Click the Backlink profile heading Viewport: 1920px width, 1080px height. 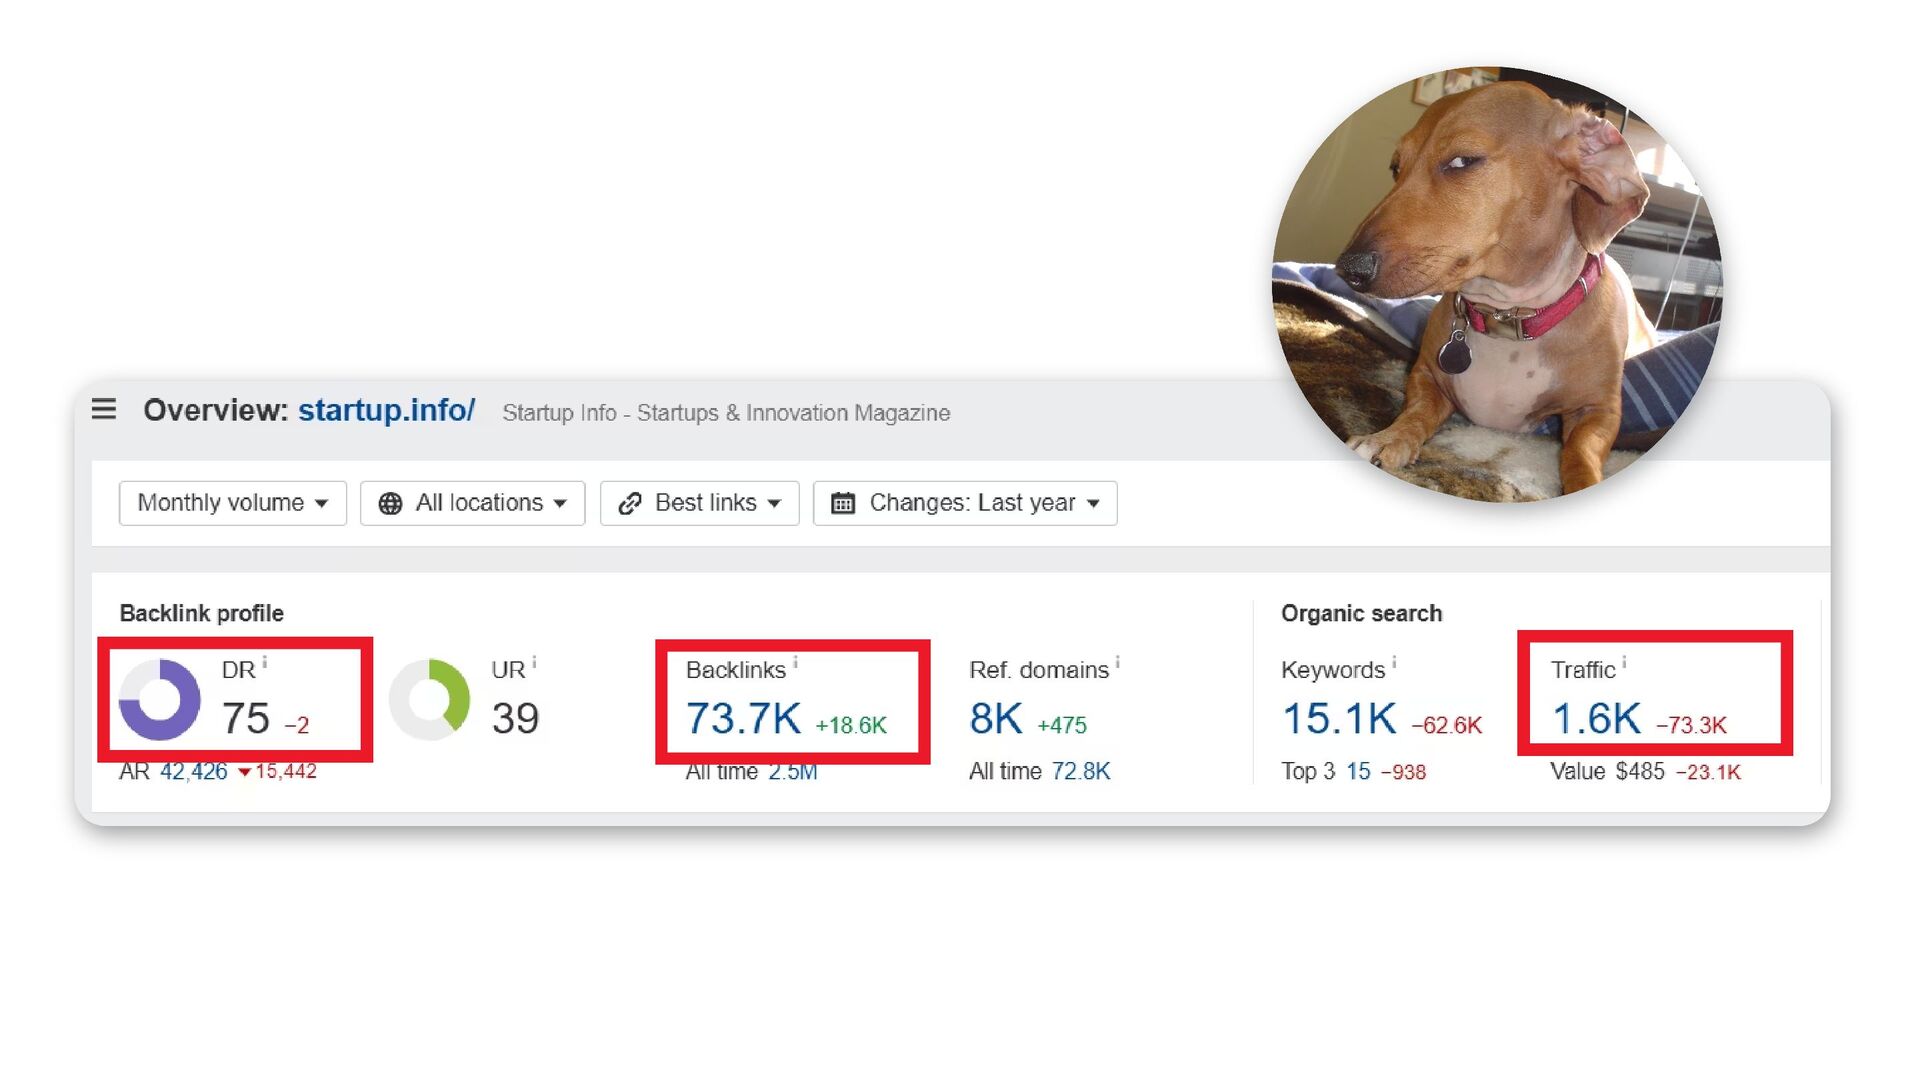[x=201, y=614]
